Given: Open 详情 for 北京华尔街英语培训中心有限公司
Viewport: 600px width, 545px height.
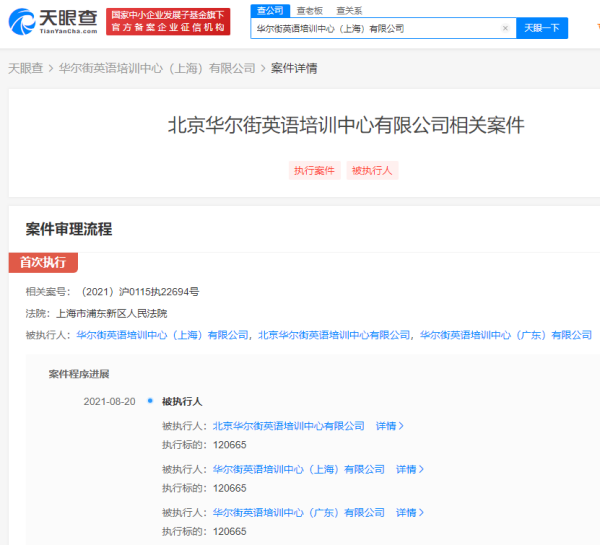Looking at the screenshot, I should tap(390, 426).
